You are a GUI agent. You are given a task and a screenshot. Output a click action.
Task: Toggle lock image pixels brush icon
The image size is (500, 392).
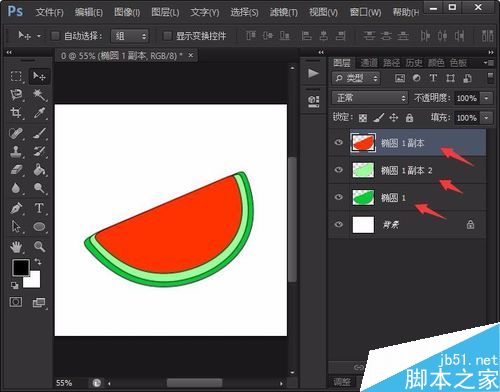pos(378,117)
